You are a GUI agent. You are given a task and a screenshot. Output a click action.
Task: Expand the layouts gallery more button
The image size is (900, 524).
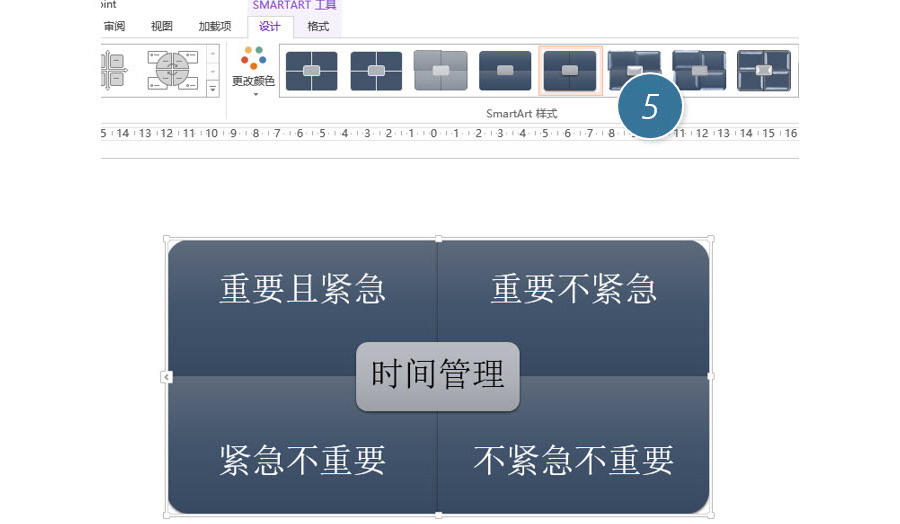[212, 89]
